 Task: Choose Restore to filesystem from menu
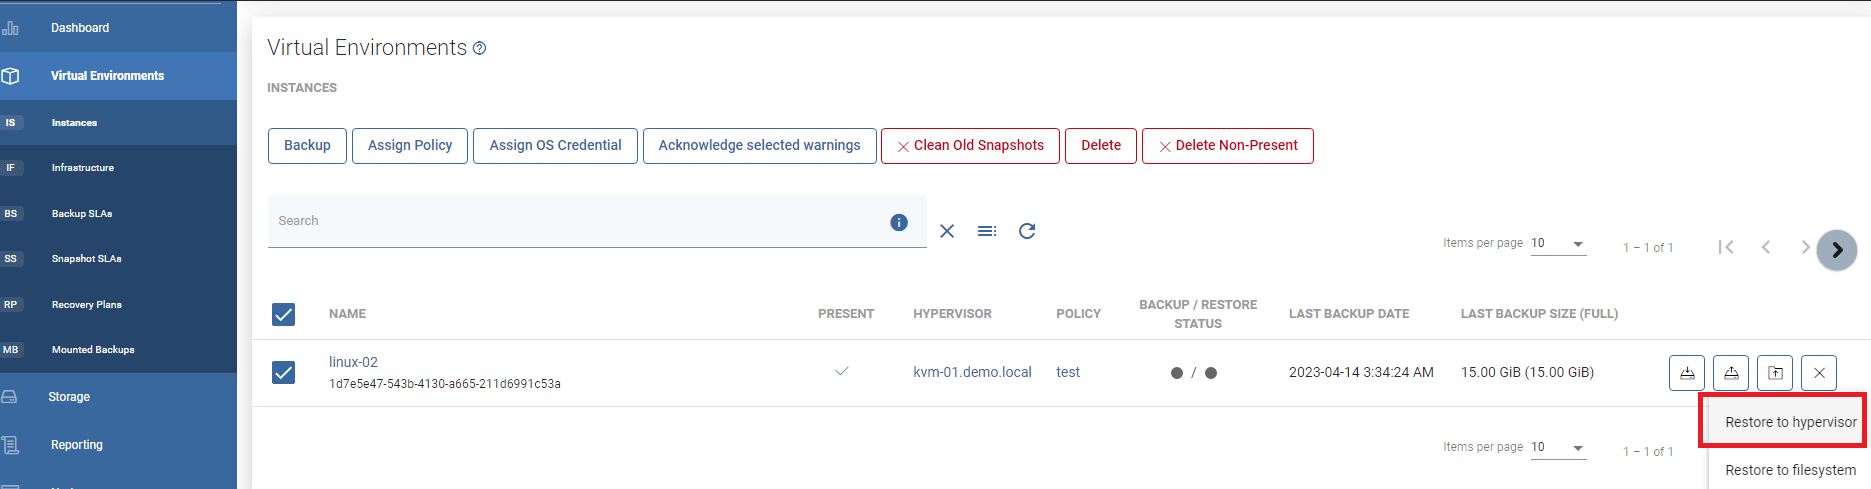coord(1790,470)
